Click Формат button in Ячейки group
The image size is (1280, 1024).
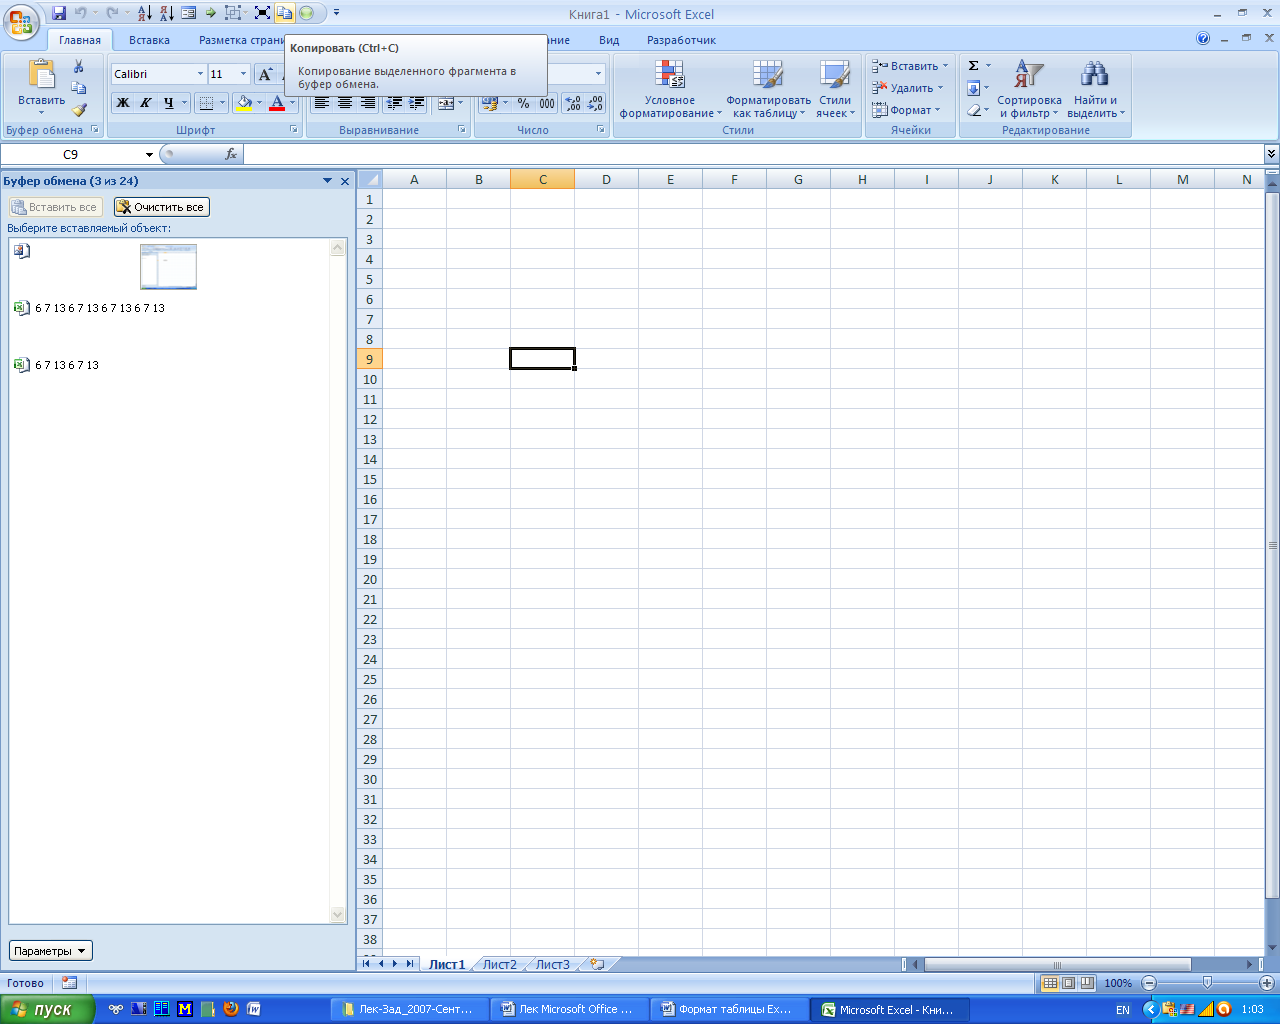click(906, 110)
